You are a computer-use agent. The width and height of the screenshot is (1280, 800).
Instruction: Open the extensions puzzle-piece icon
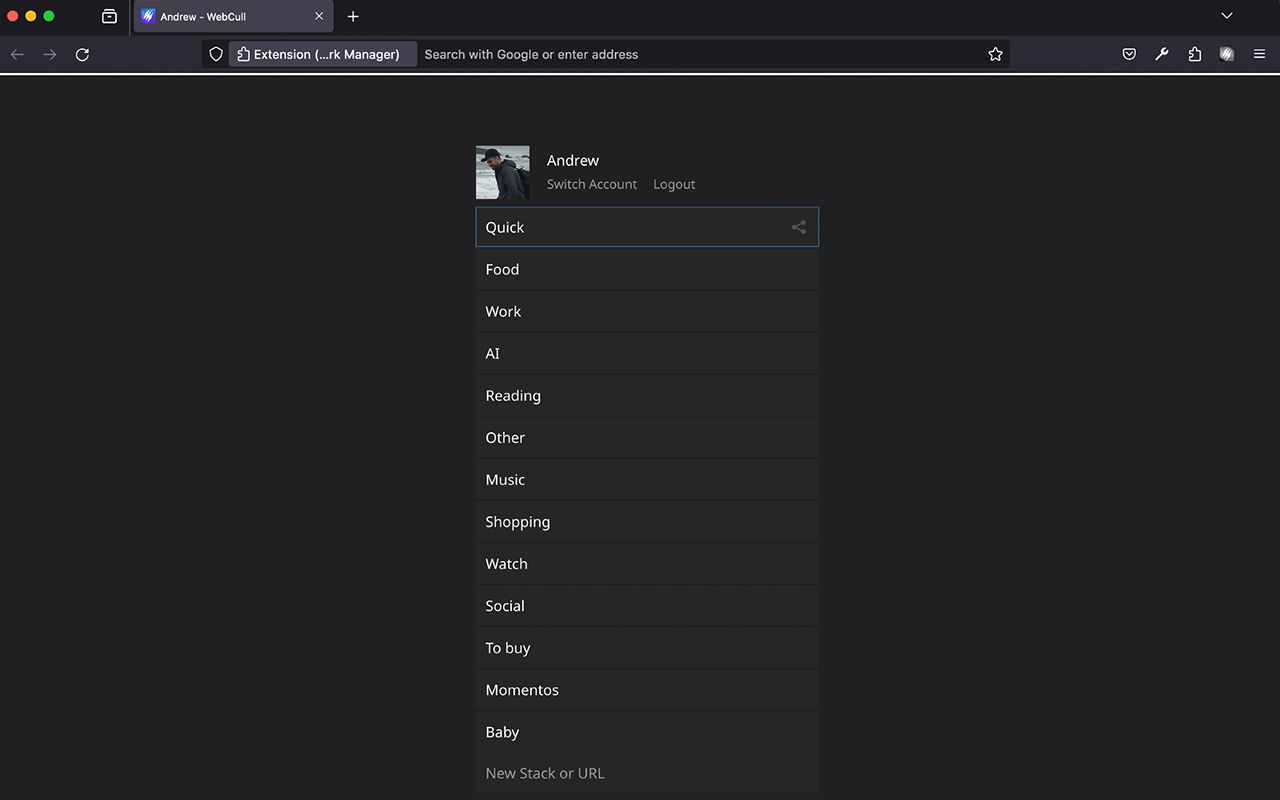click(1194, 54)
